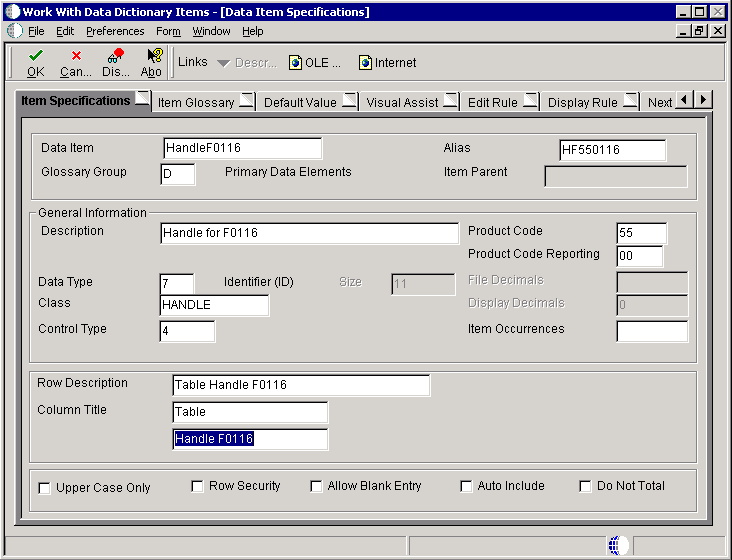The height and width of the screenshot is (560, 732).
Task: Click the Links toolbar label
Action: click(x=192, y=62)
